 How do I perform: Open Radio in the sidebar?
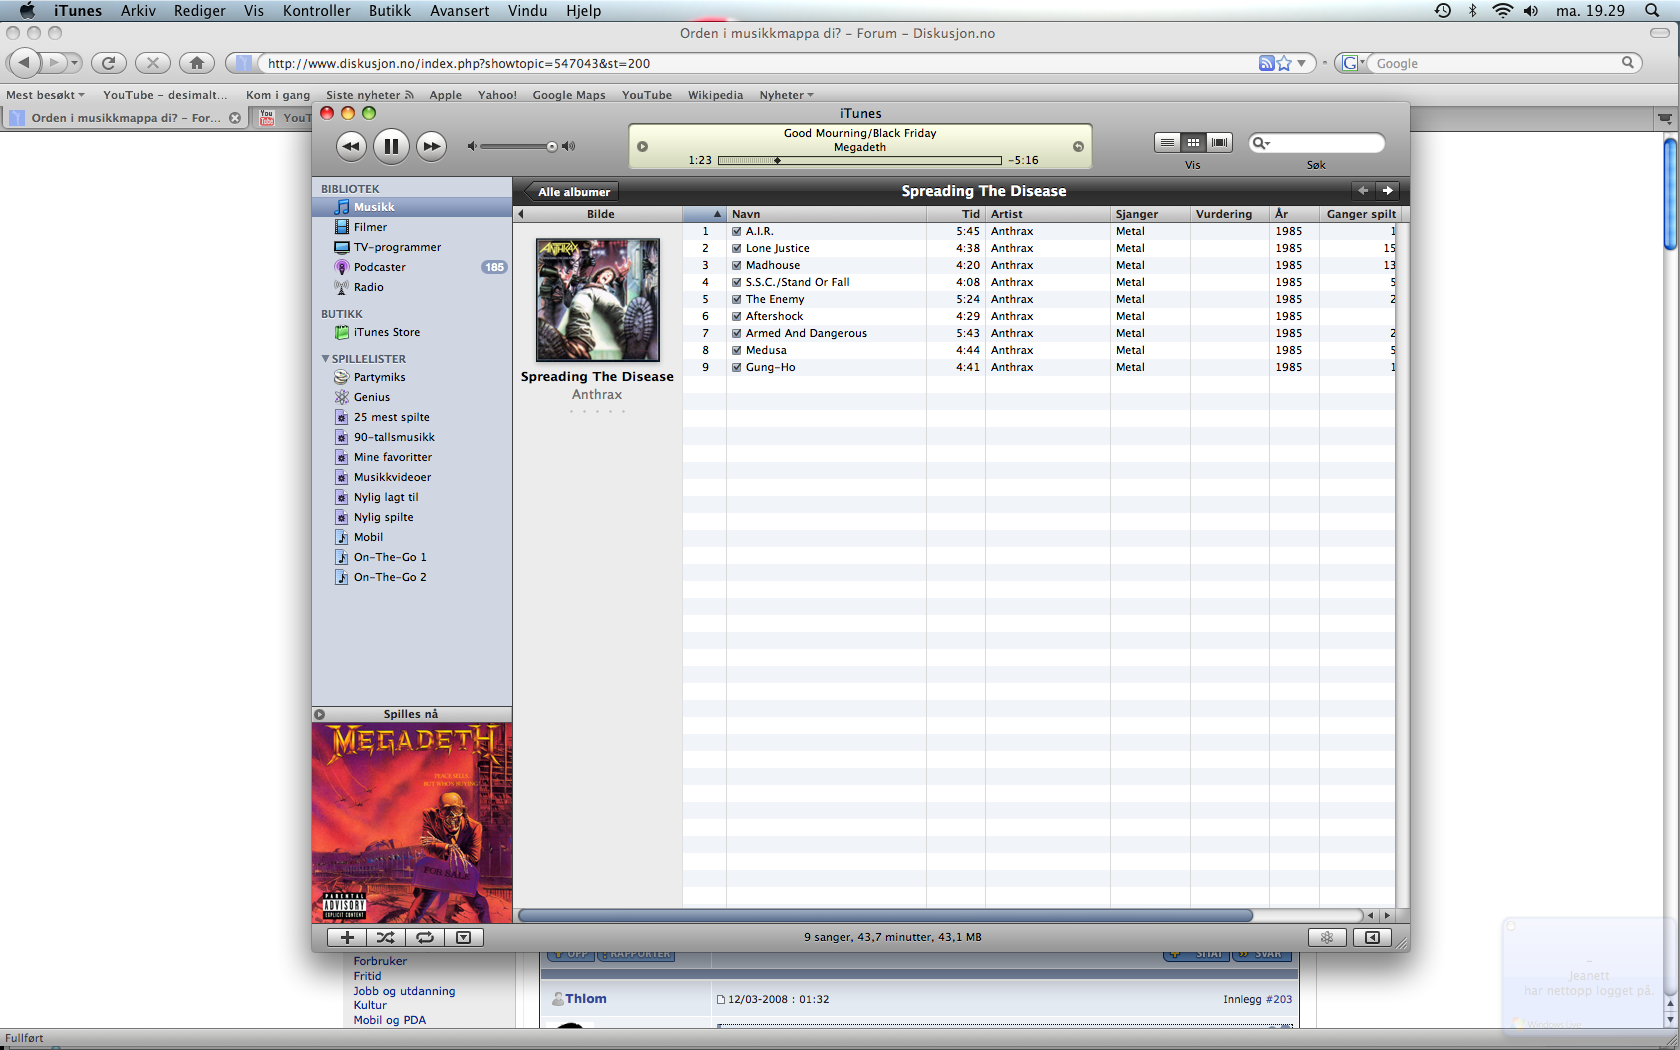pyautogui.click(x=412, y=287)
